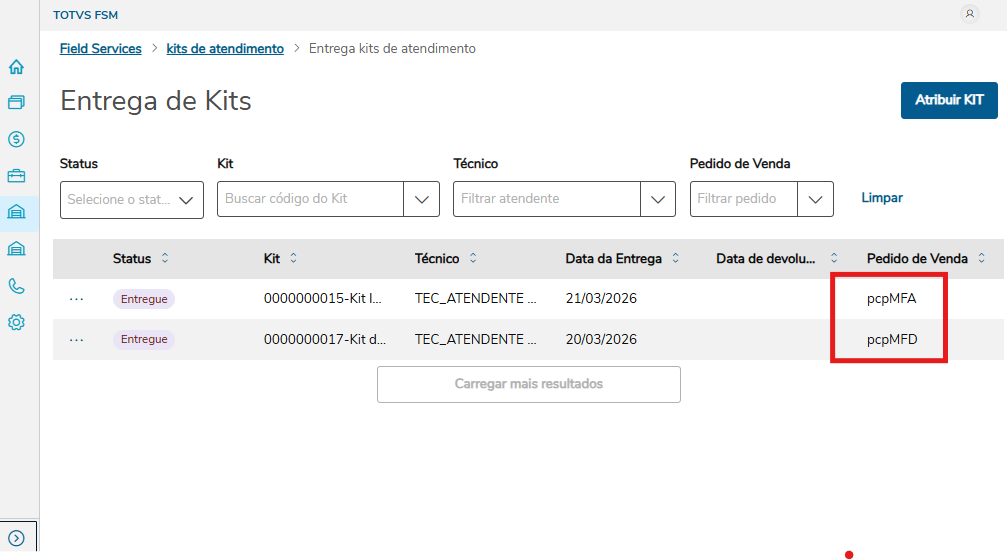Click the Limpar filters link

pyautogui.click(x=882, y=198)
